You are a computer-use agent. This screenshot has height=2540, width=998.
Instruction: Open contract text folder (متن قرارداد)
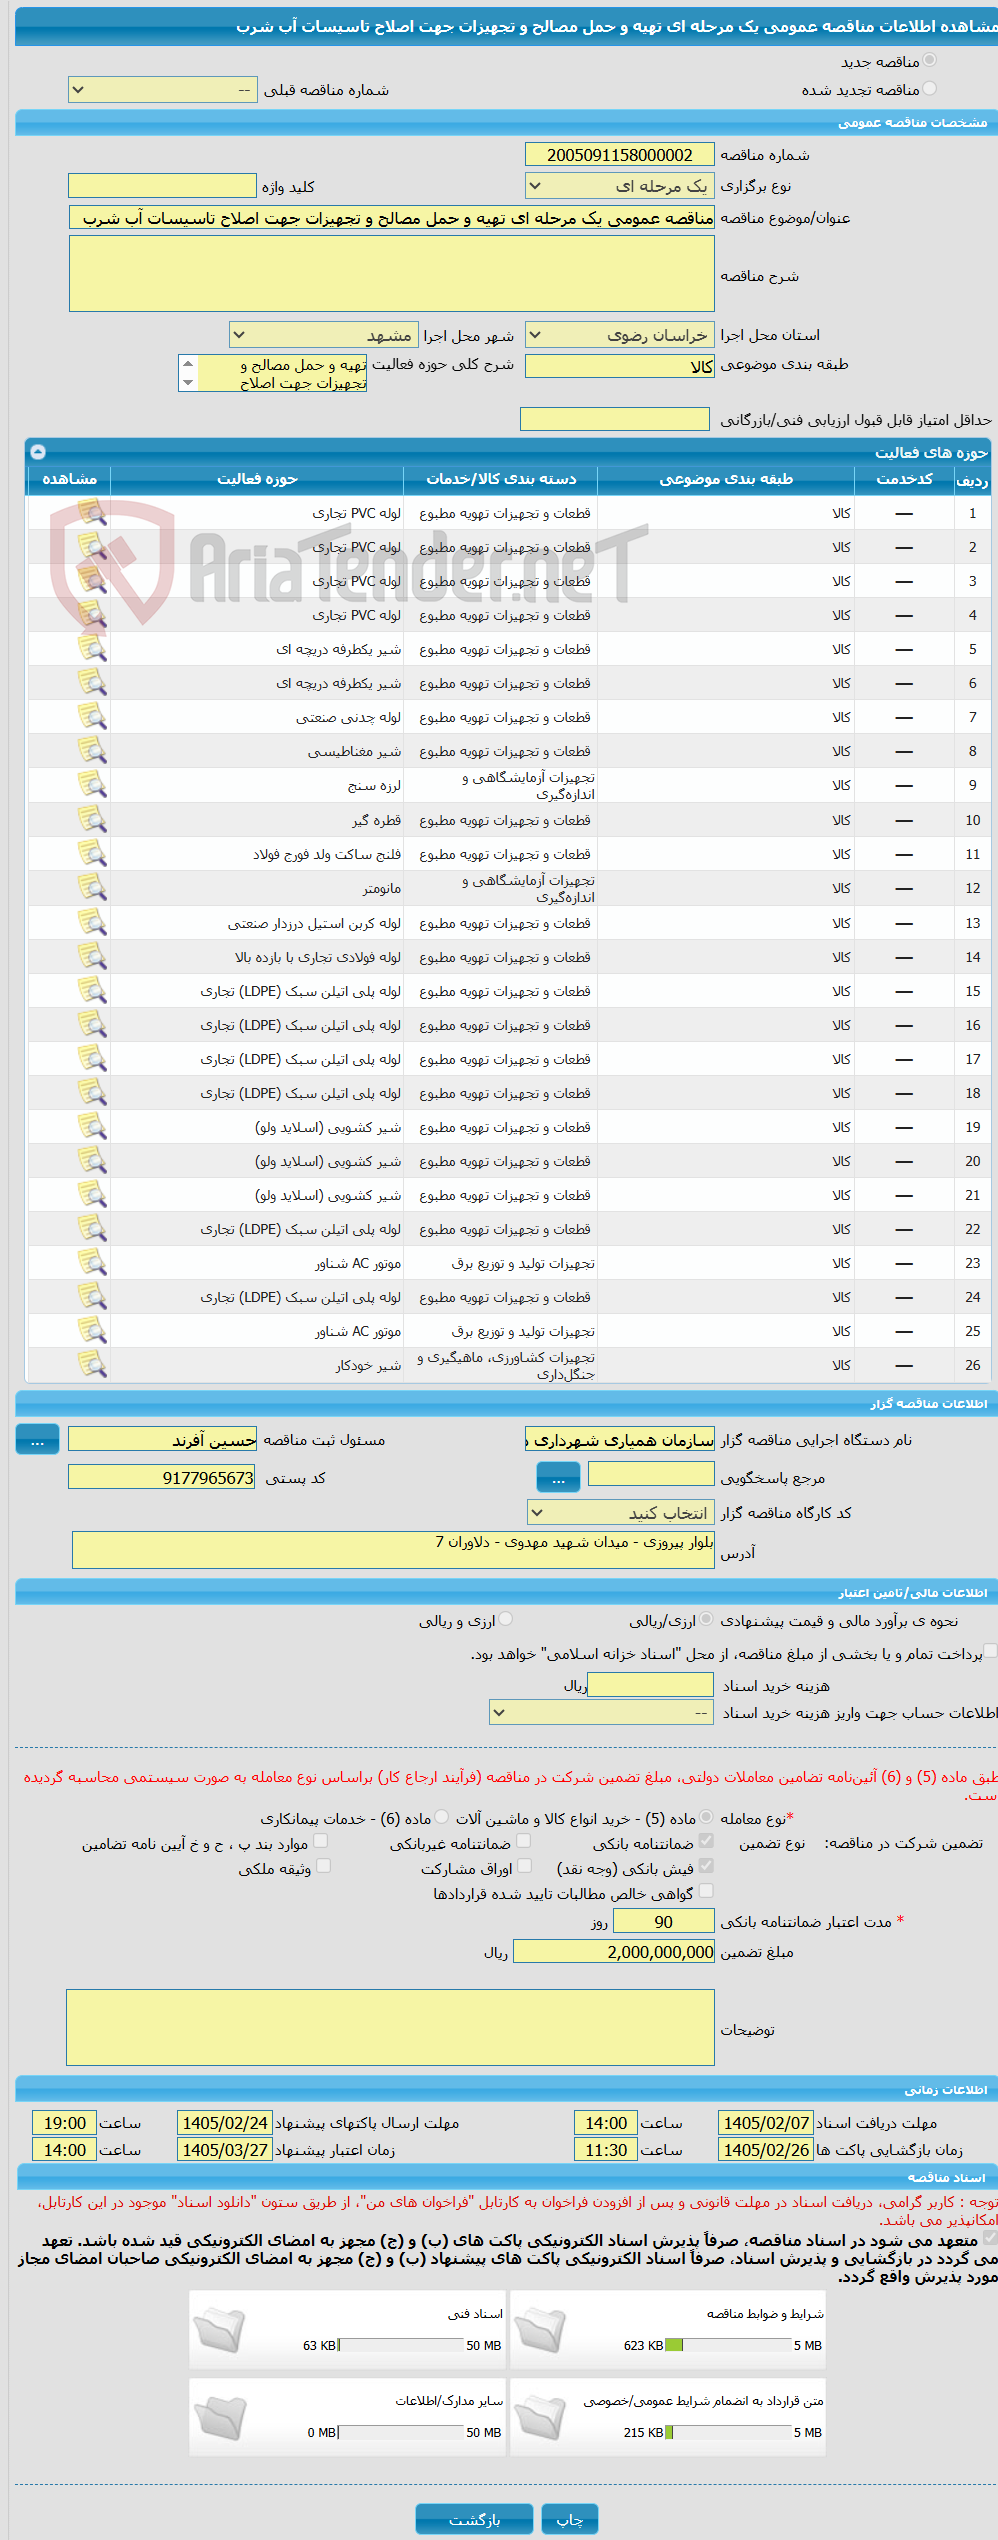(540, 2417)
